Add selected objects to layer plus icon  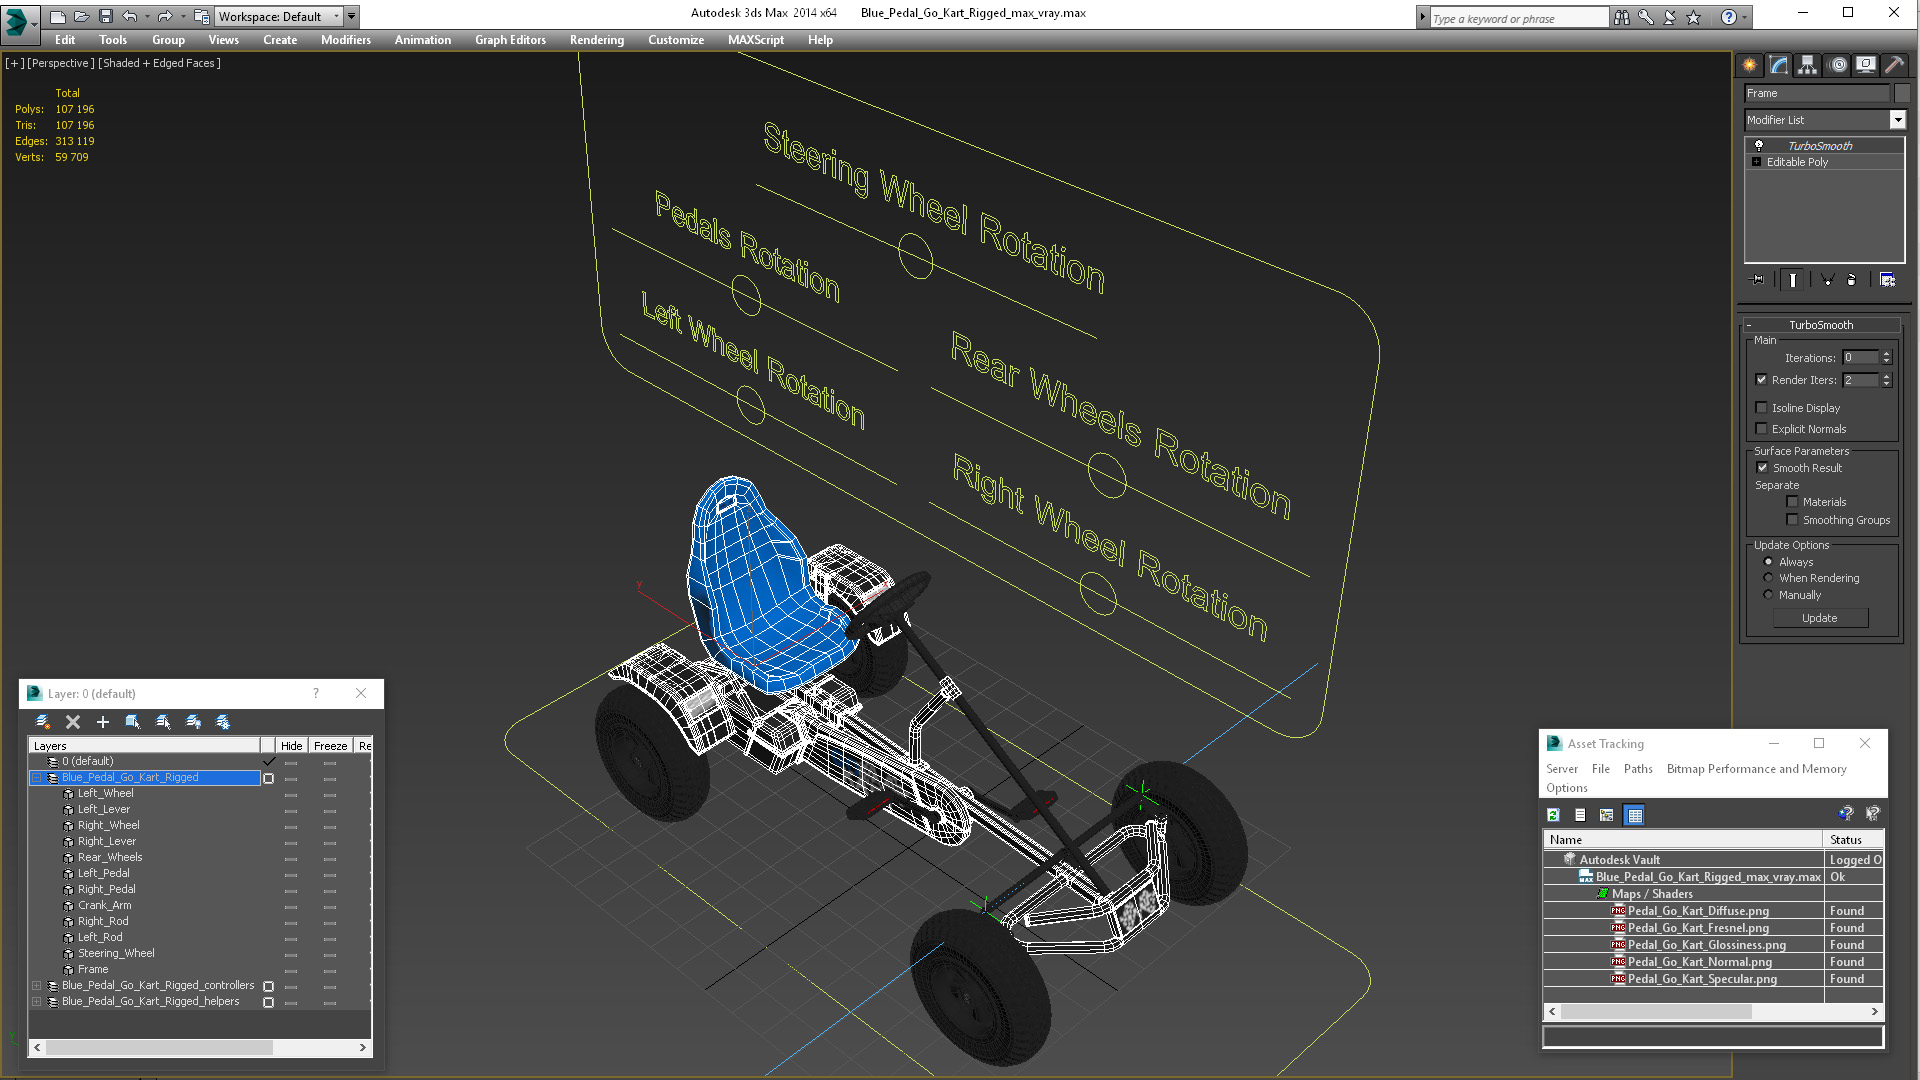click(x=102, y=722)
